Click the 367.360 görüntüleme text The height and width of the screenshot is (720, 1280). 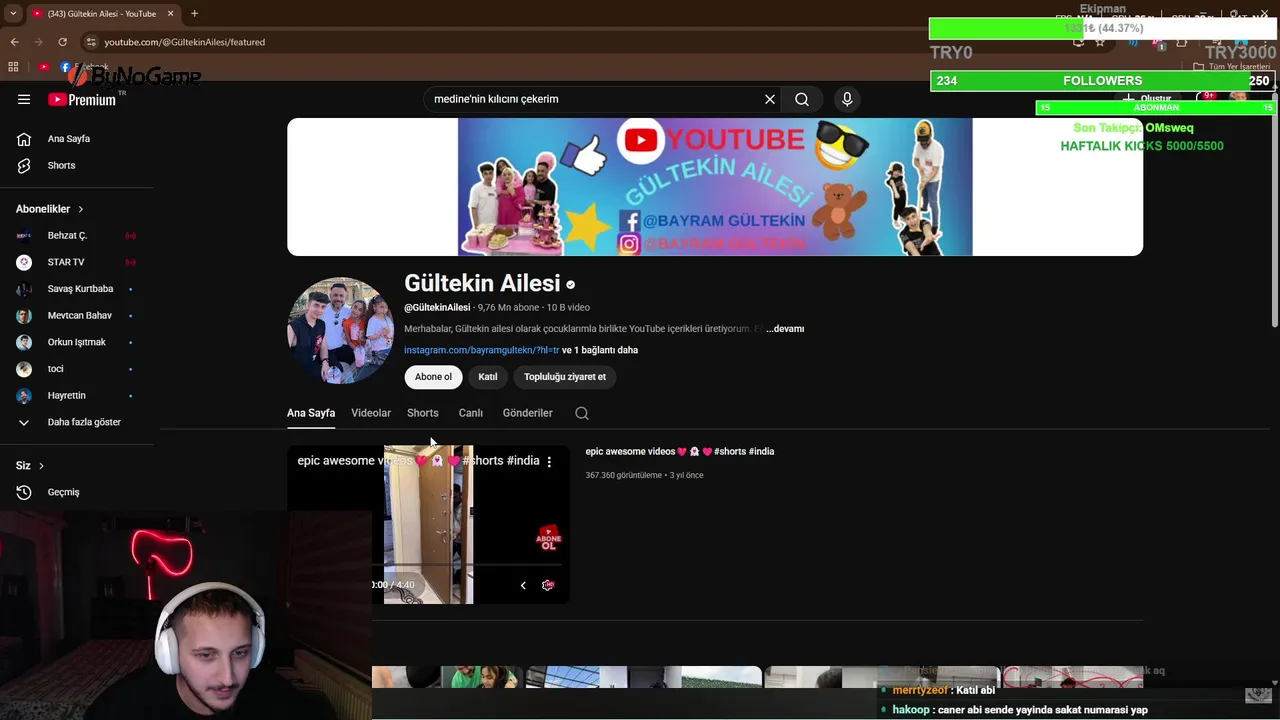coord(624,475)
